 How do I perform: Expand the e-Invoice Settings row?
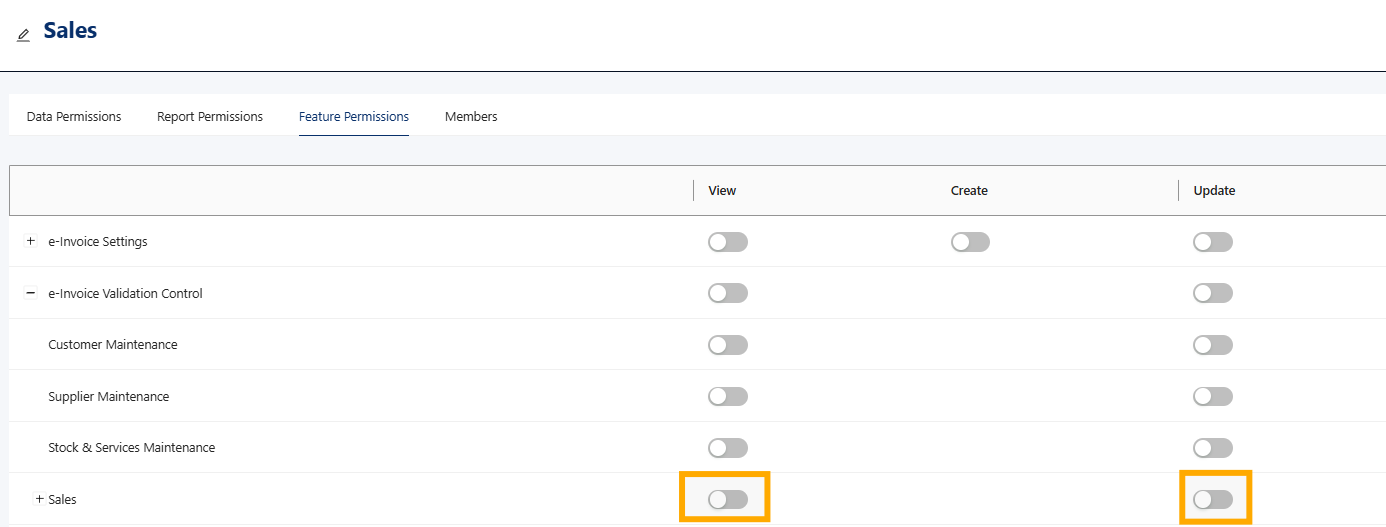click(x=30, y=241)
